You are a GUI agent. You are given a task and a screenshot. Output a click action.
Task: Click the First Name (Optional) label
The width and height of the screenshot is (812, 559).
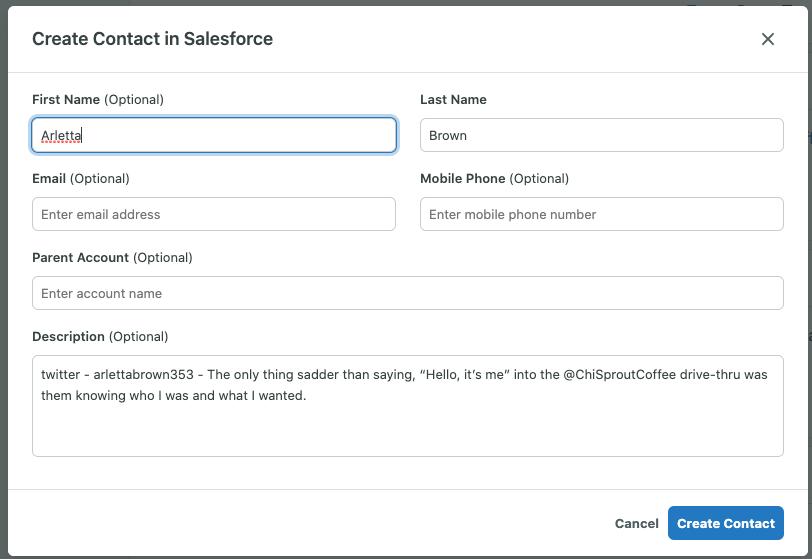(98, 100)
